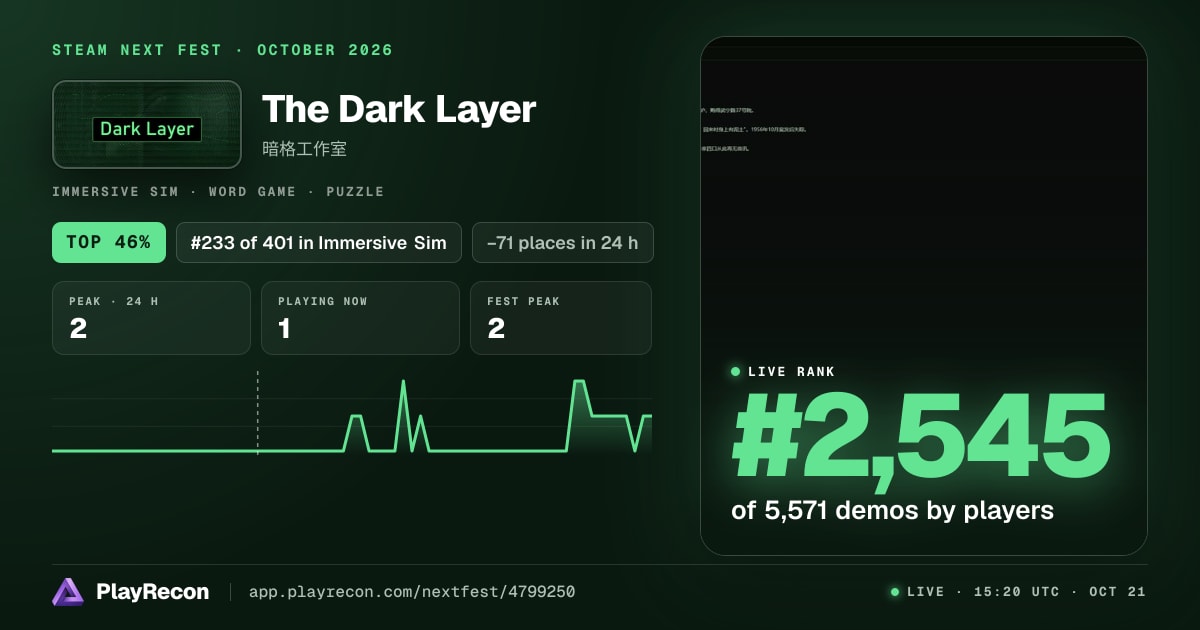1200x630 pixels.
Task: Open The Dark Layer game thumbnail
Action: click(x=147, y=124)
